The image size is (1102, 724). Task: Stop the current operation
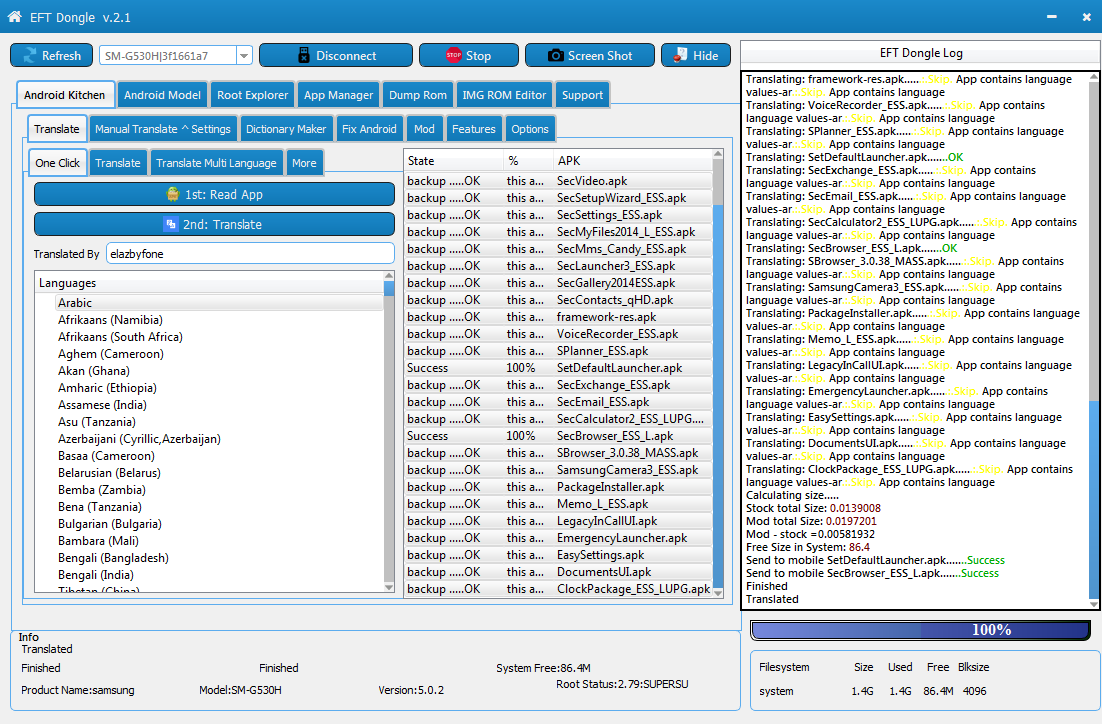pos(469,56)
